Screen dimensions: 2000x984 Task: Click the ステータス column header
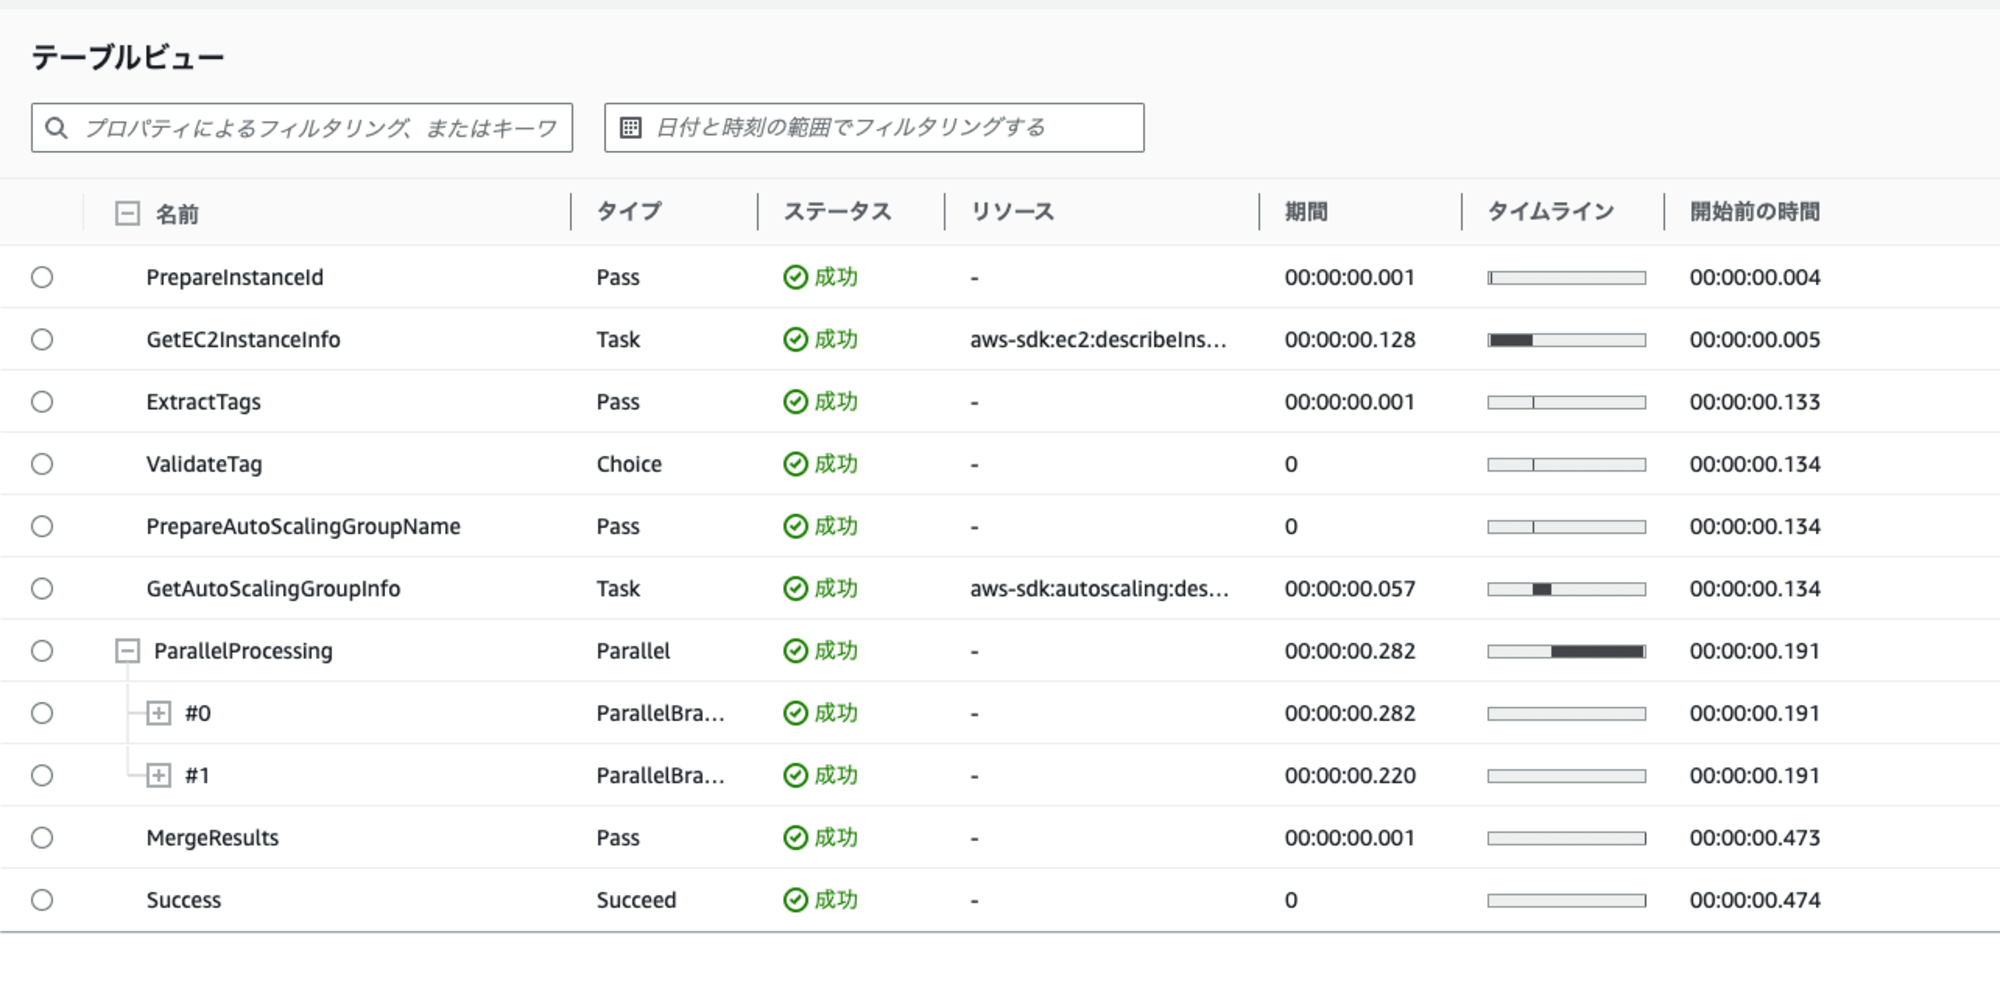[x=837, y=211]
